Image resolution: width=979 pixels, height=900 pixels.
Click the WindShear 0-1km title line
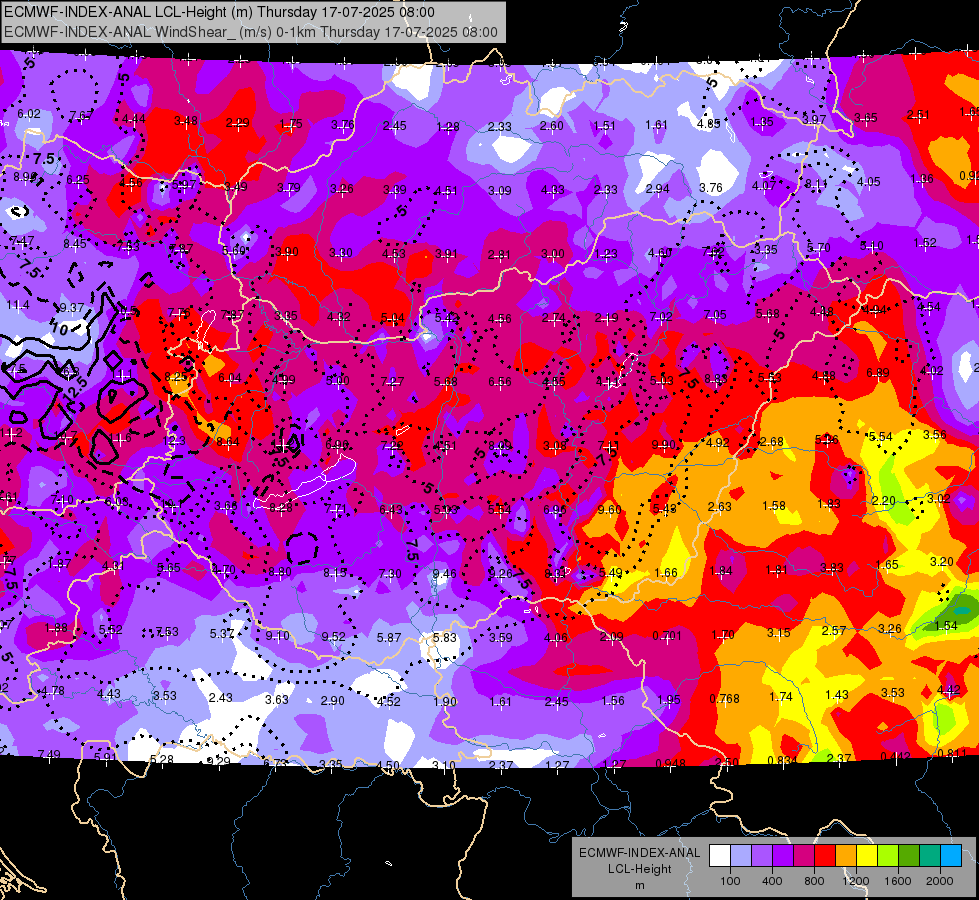[251, 32]
